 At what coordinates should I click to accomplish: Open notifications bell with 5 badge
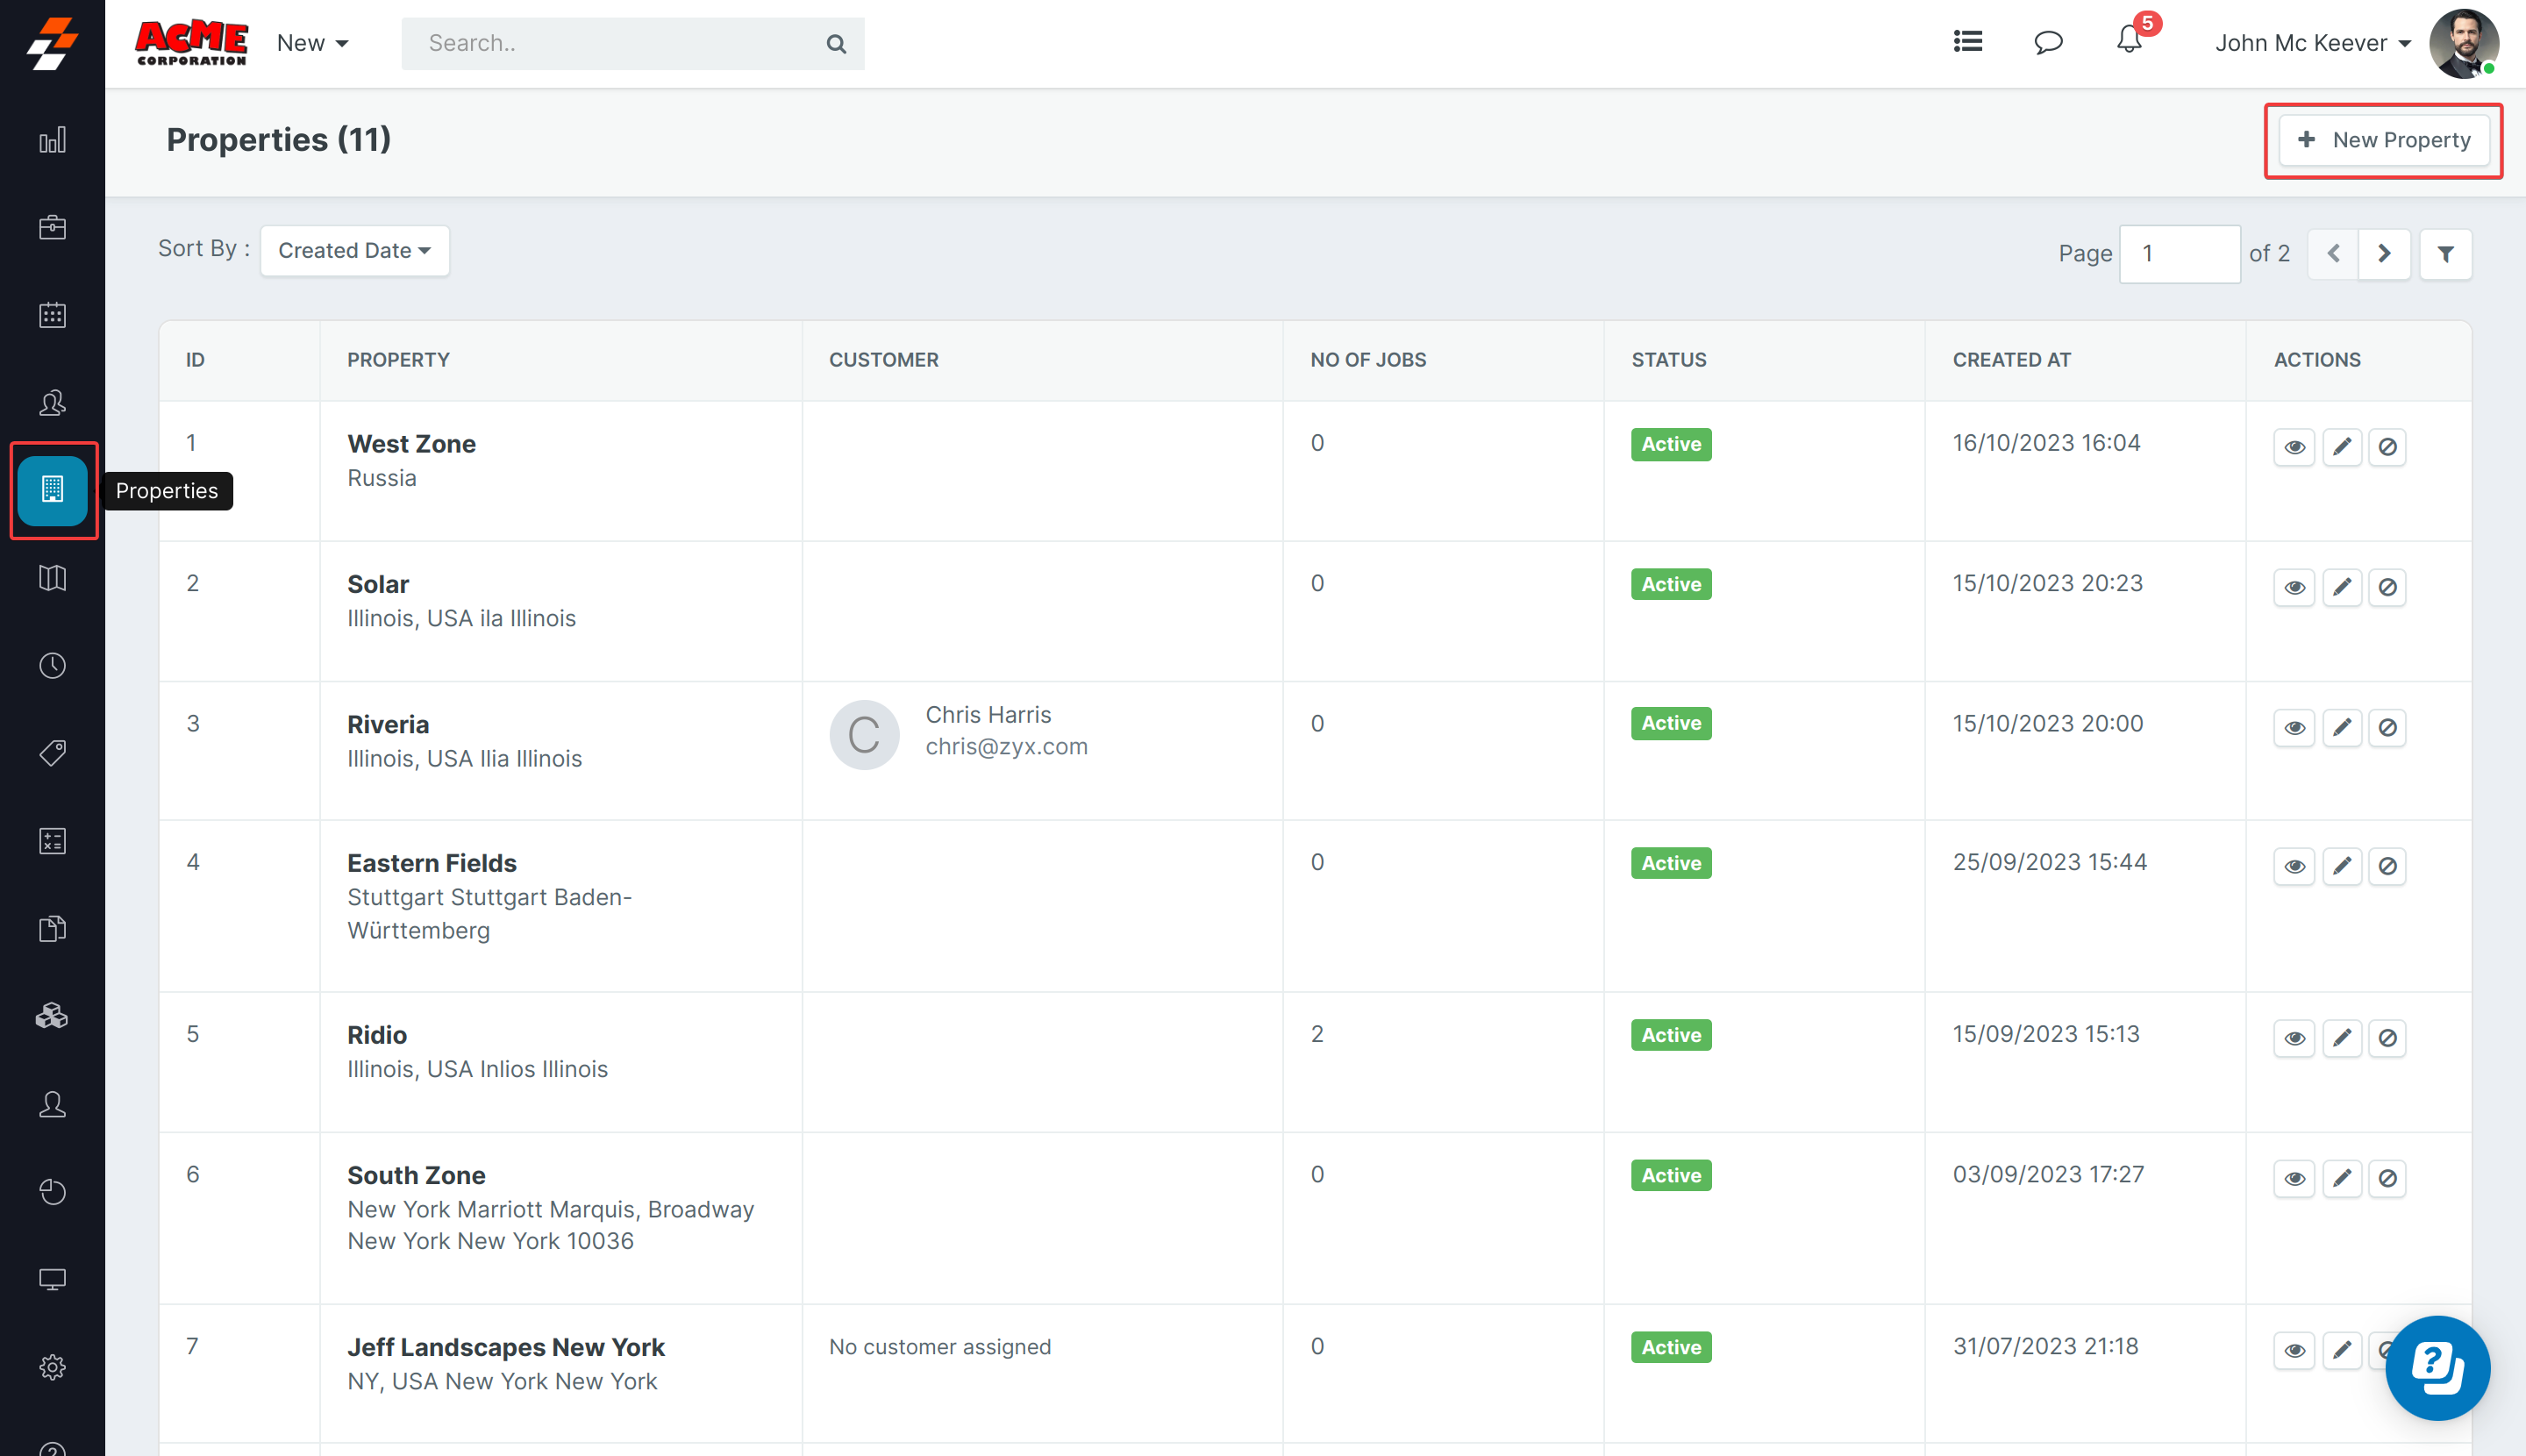point(2129,42)
